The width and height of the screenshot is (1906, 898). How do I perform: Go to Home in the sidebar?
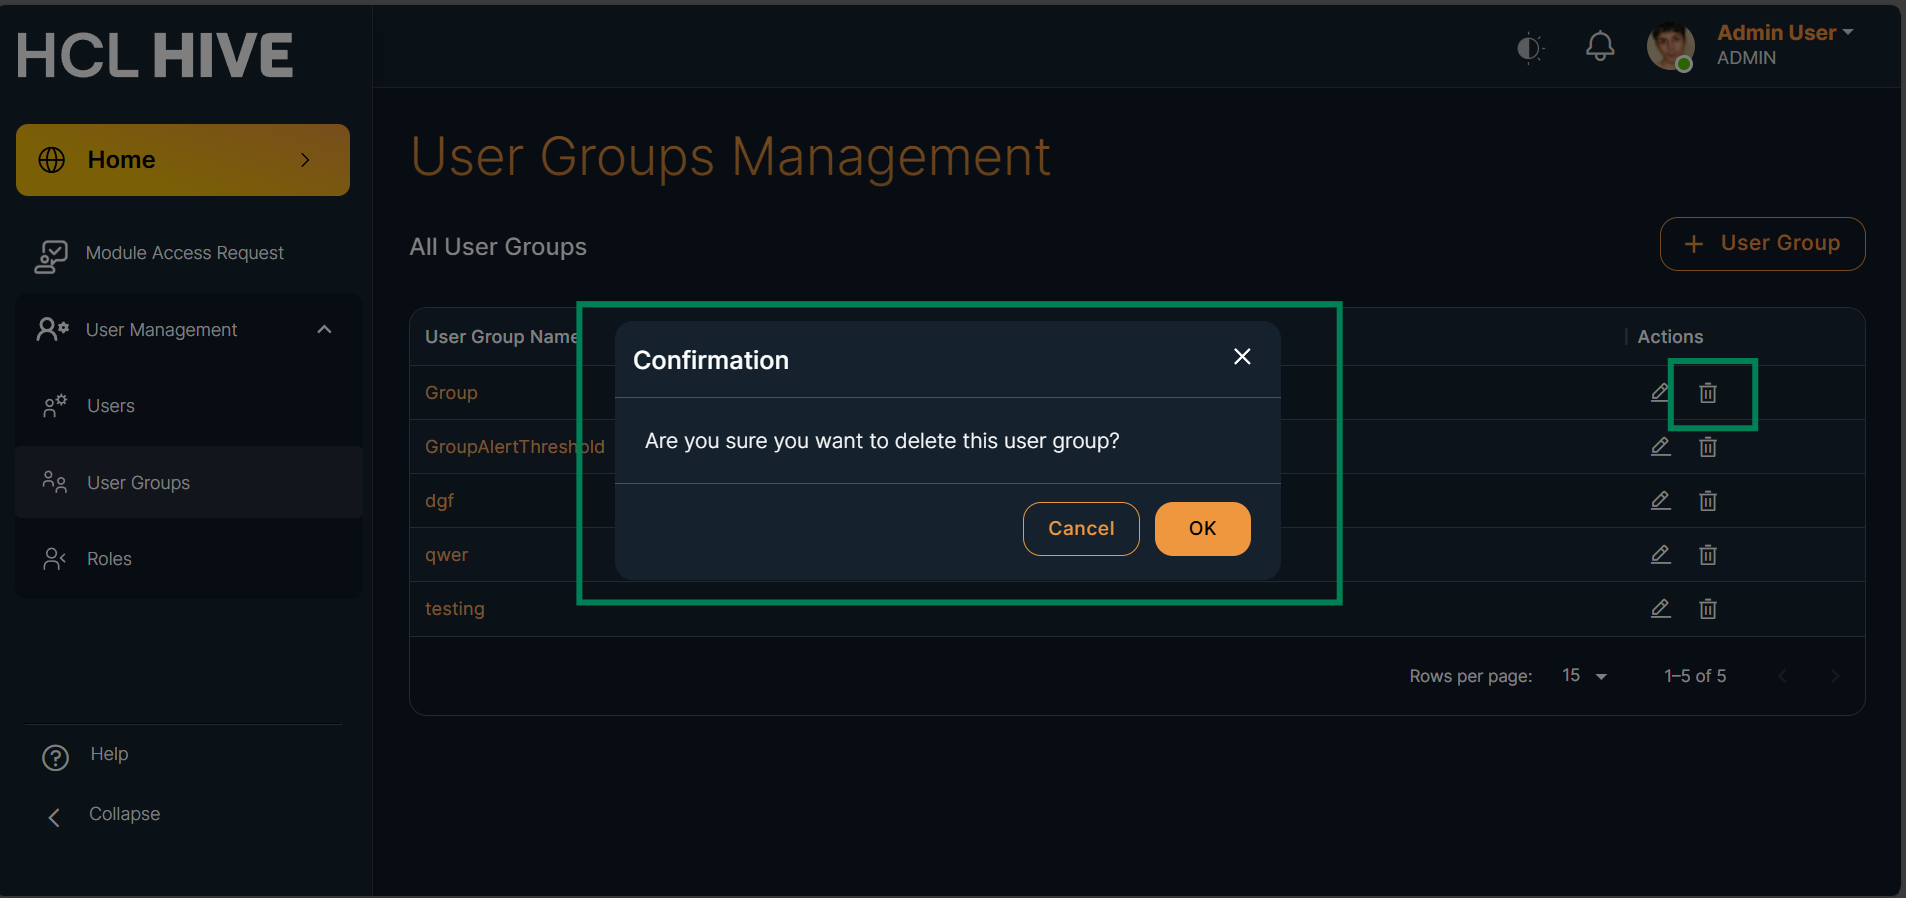[183, 160]
